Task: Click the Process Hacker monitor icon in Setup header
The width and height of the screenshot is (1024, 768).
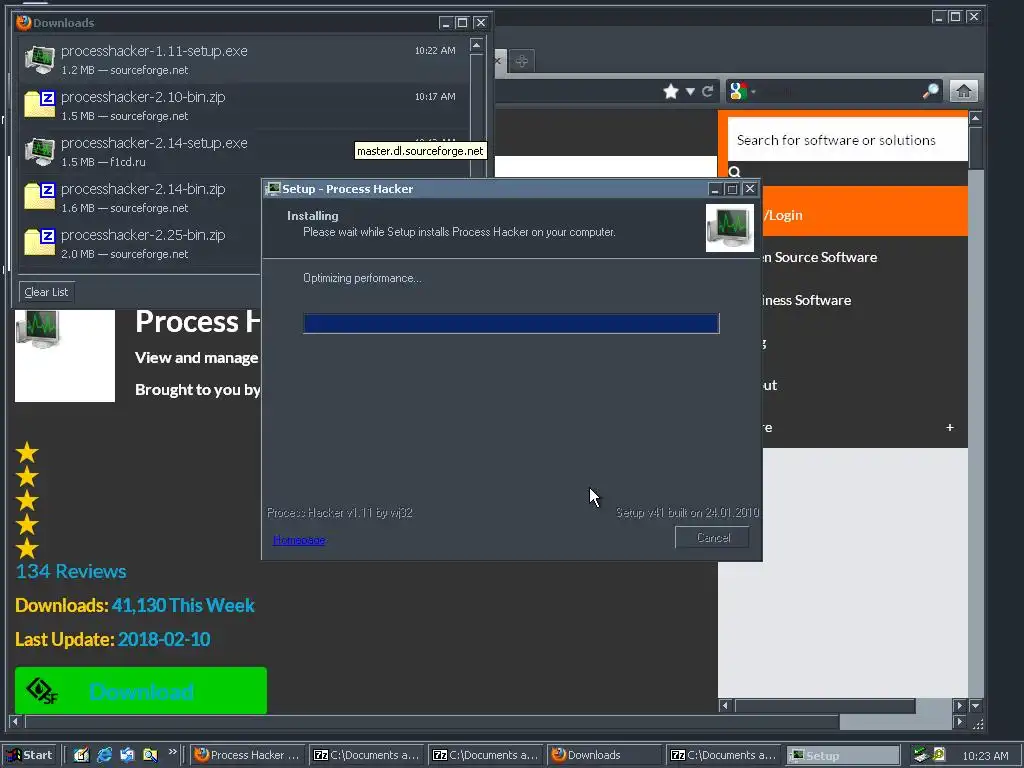Action: coord(729,228)
